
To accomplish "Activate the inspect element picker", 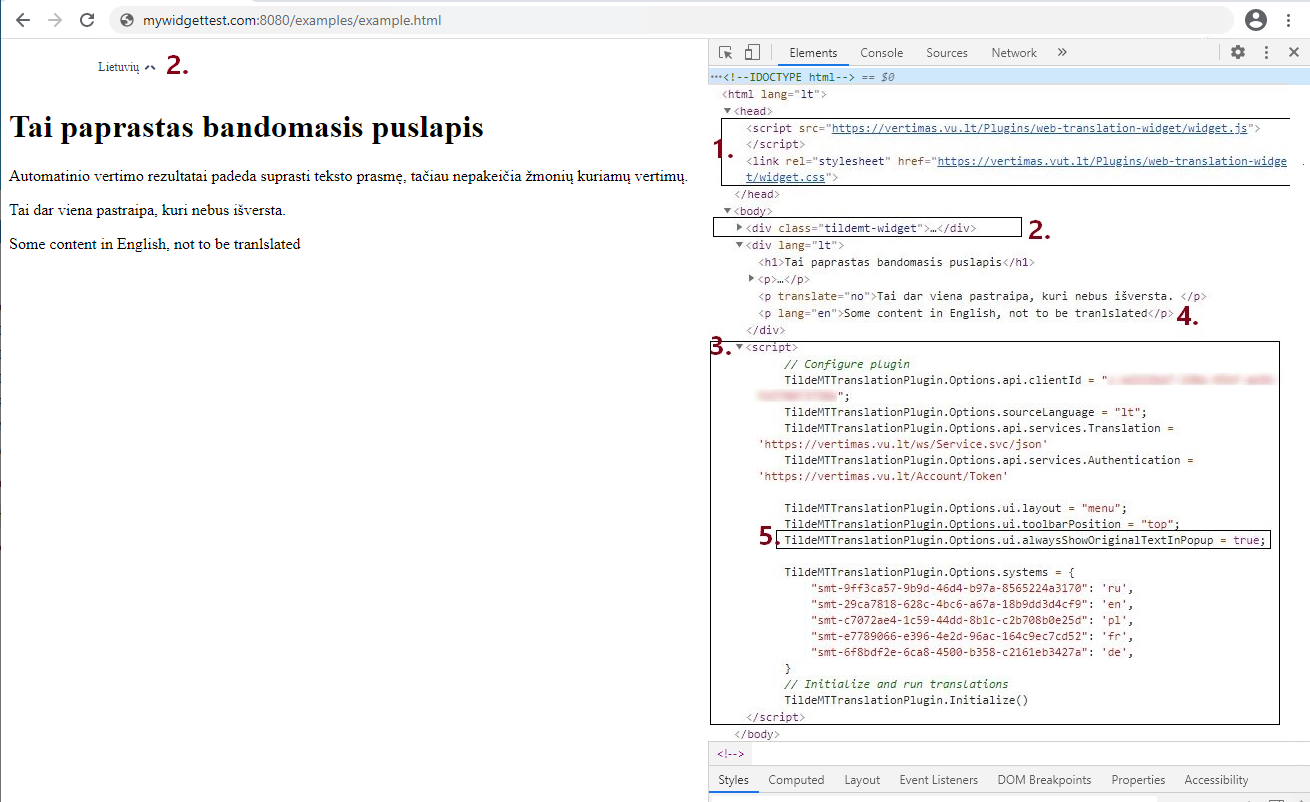I will pos(726,53).
